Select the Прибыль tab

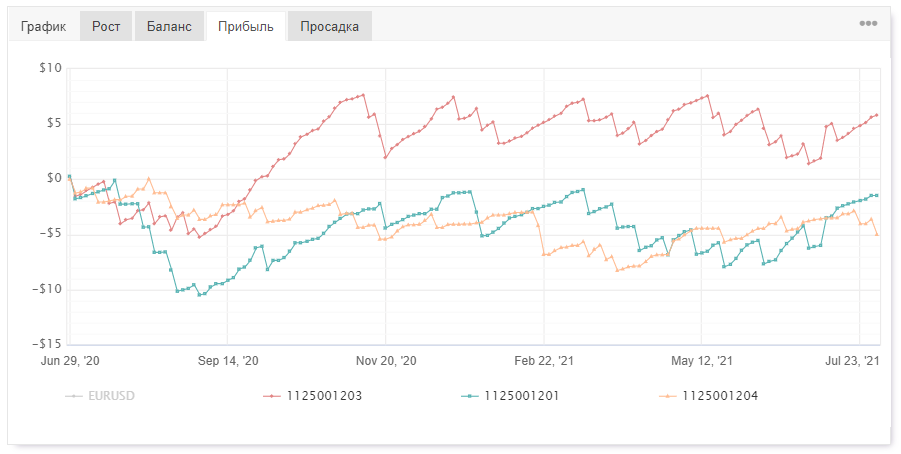246,26
